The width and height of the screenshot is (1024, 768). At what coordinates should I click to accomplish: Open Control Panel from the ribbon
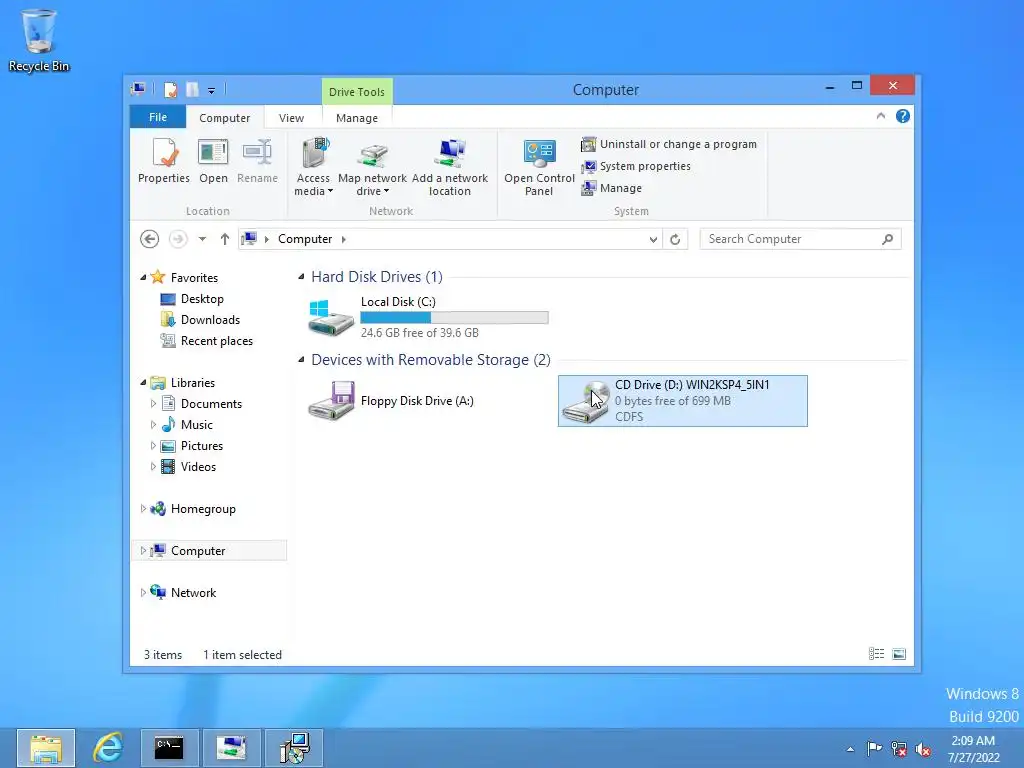[539, 167]
